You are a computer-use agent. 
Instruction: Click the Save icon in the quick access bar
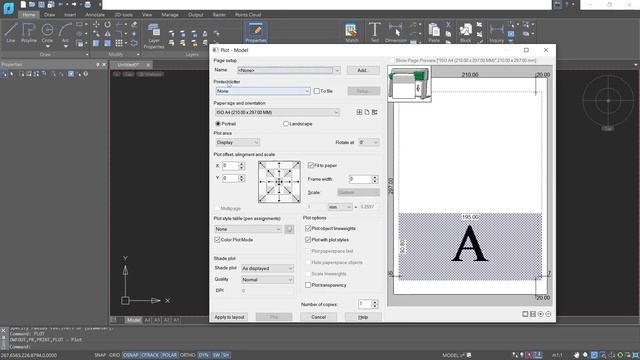pyautogui.click(x=41, y=4)
